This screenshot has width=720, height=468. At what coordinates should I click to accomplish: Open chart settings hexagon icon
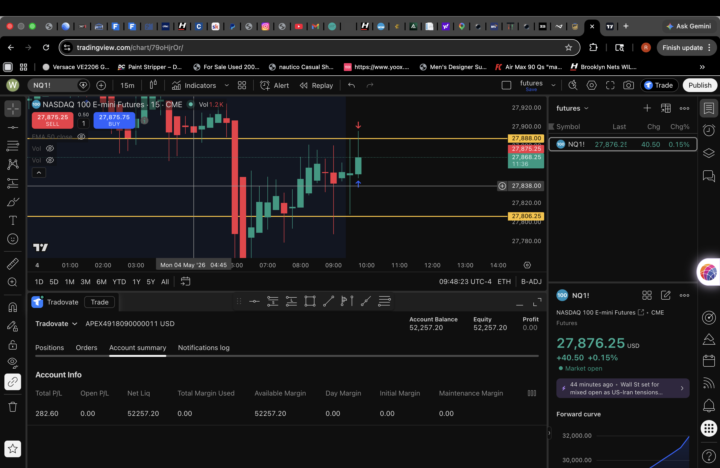(x=591, y=85)
